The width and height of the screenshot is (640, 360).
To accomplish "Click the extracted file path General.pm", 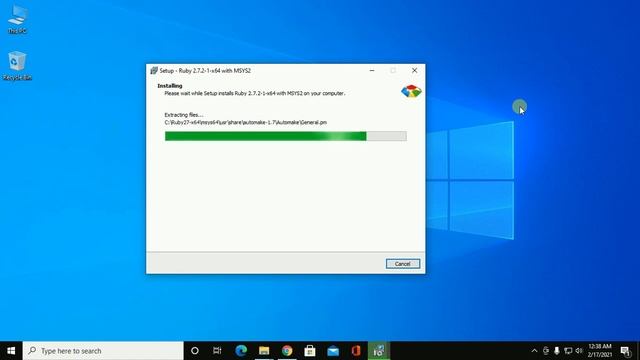I will tap(246, 122).
